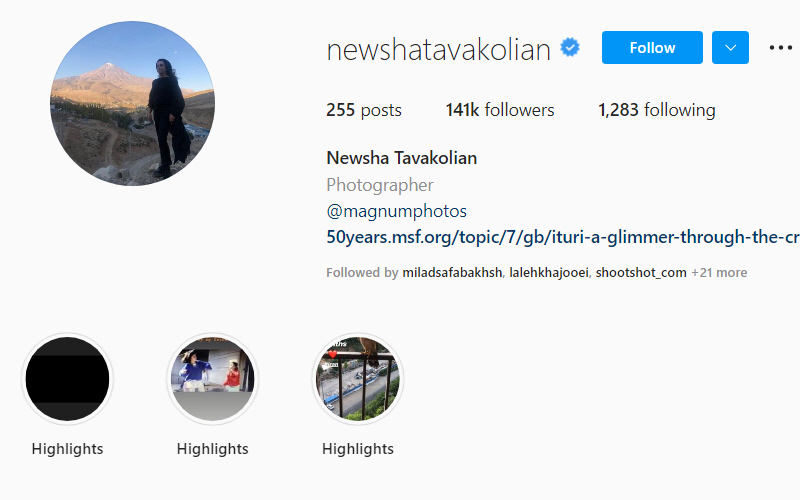Screen dimensions: 800x500
Task: Show the +21 more mutual followers
Action: click(719, 272)
